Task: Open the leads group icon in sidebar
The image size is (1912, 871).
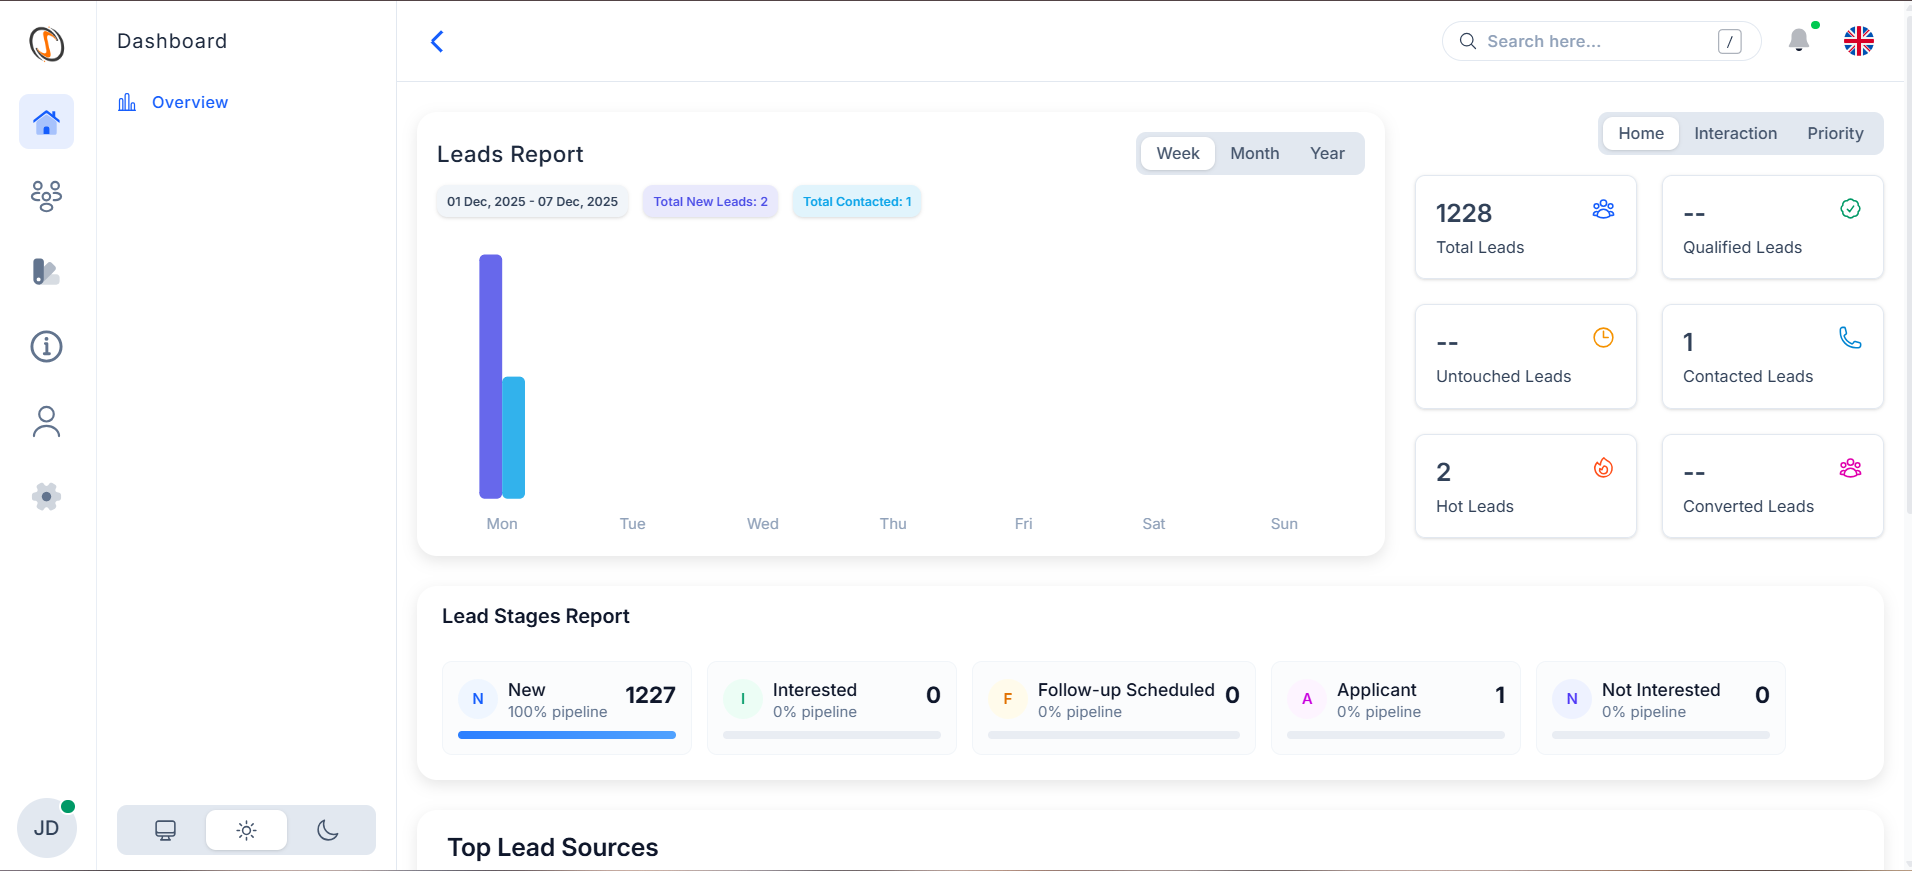Action: (x=46, y=196)
